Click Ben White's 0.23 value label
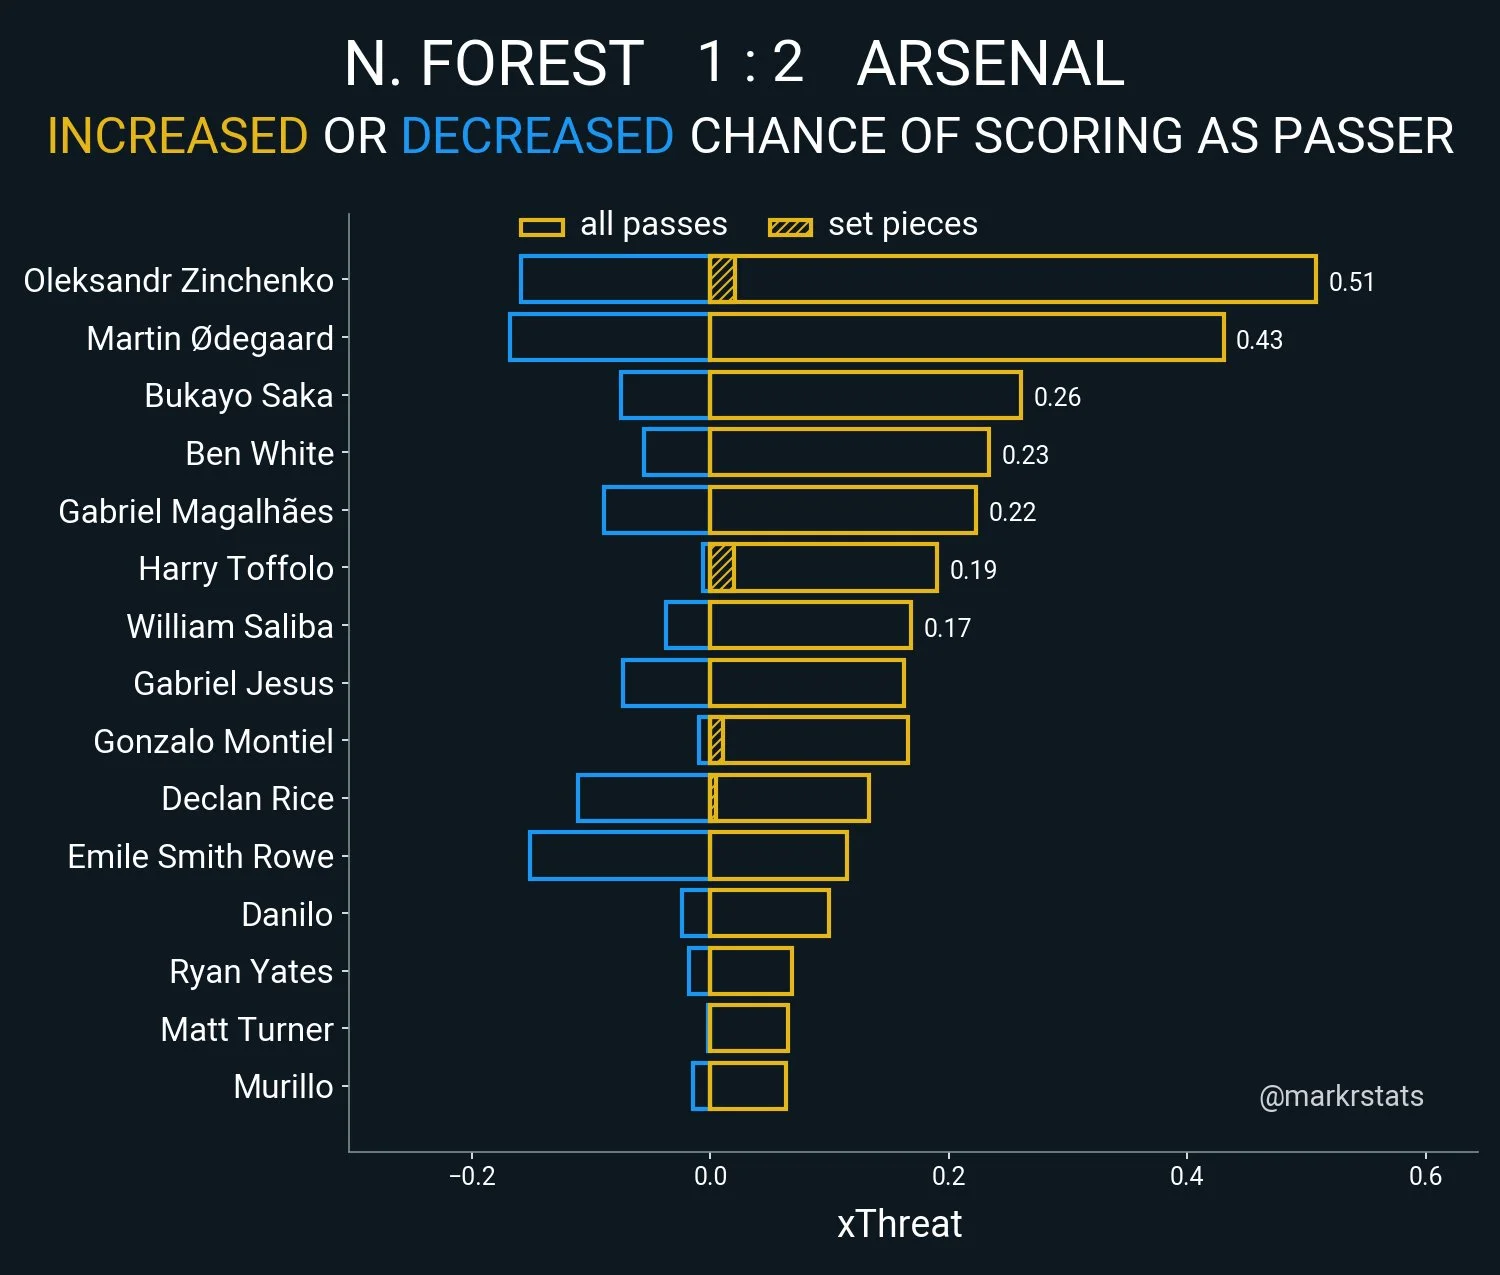This screenshot has width=1500, height=1275. click(x=1025, y=455)
